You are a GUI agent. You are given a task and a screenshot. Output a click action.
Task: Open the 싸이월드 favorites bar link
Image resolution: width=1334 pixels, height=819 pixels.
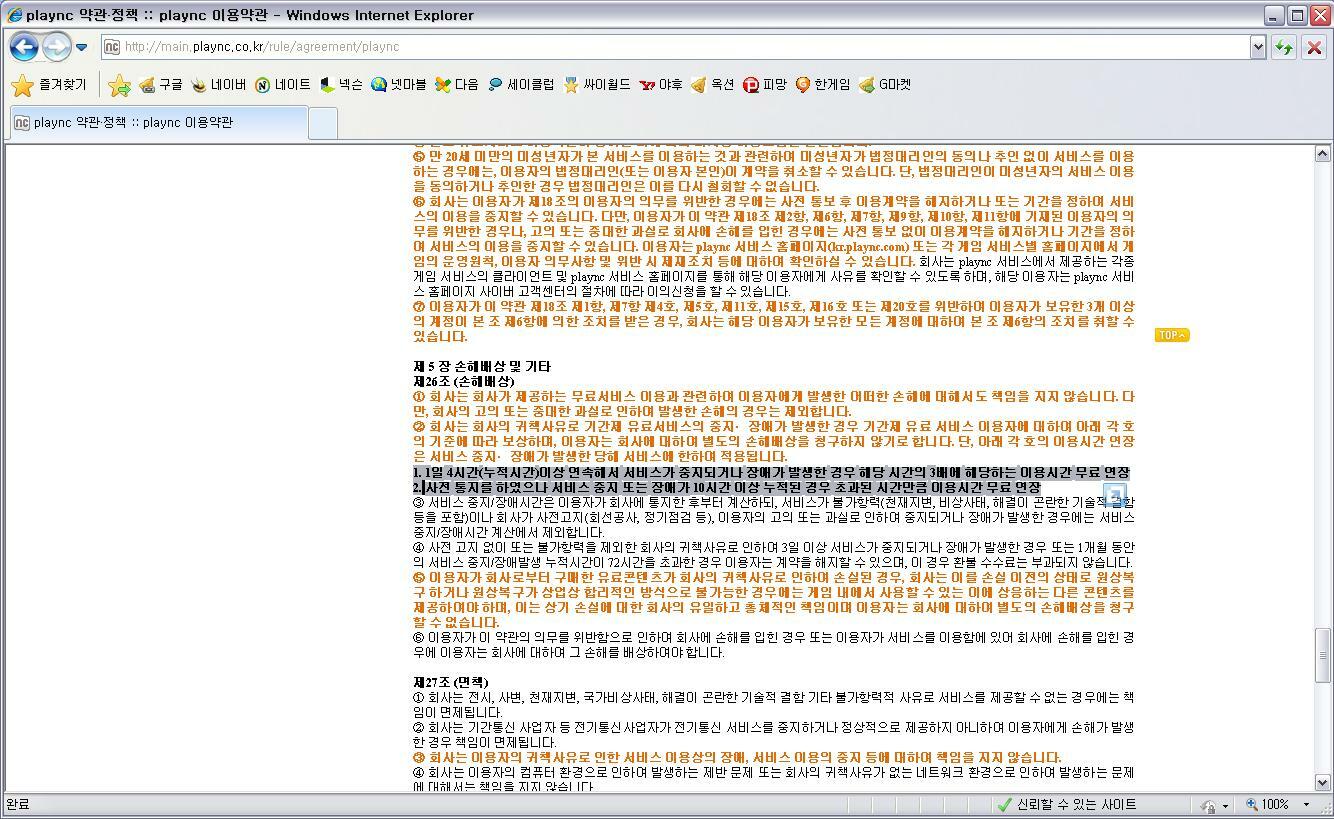point(597,85)
